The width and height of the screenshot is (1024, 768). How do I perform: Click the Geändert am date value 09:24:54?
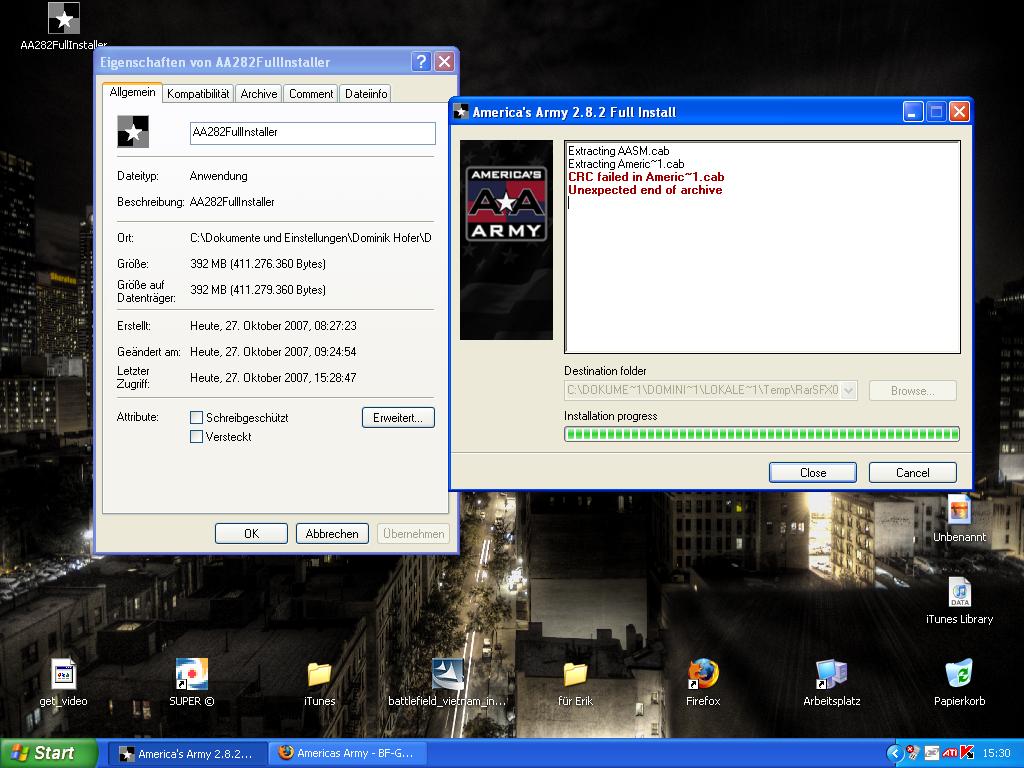click(x=274, y=352)
